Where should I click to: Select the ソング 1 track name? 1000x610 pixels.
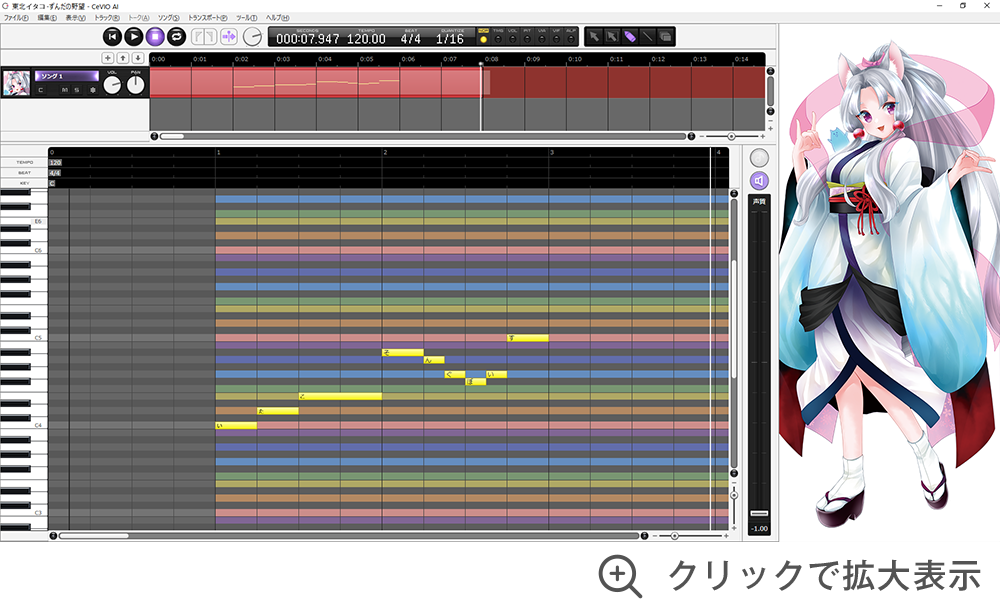[x=66, y=76]
